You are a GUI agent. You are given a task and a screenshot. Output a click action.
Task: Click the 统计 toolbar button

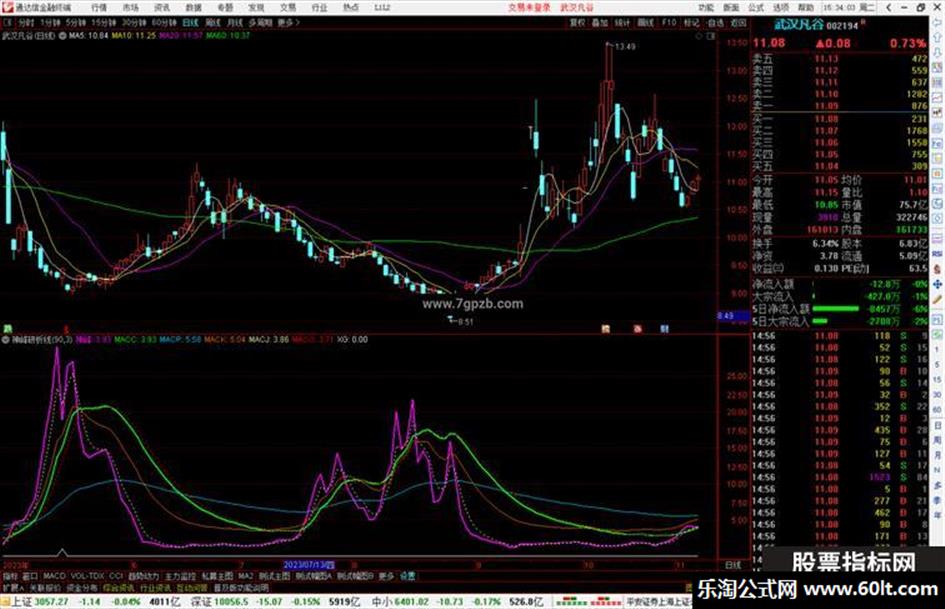click(x=623, y=22)
